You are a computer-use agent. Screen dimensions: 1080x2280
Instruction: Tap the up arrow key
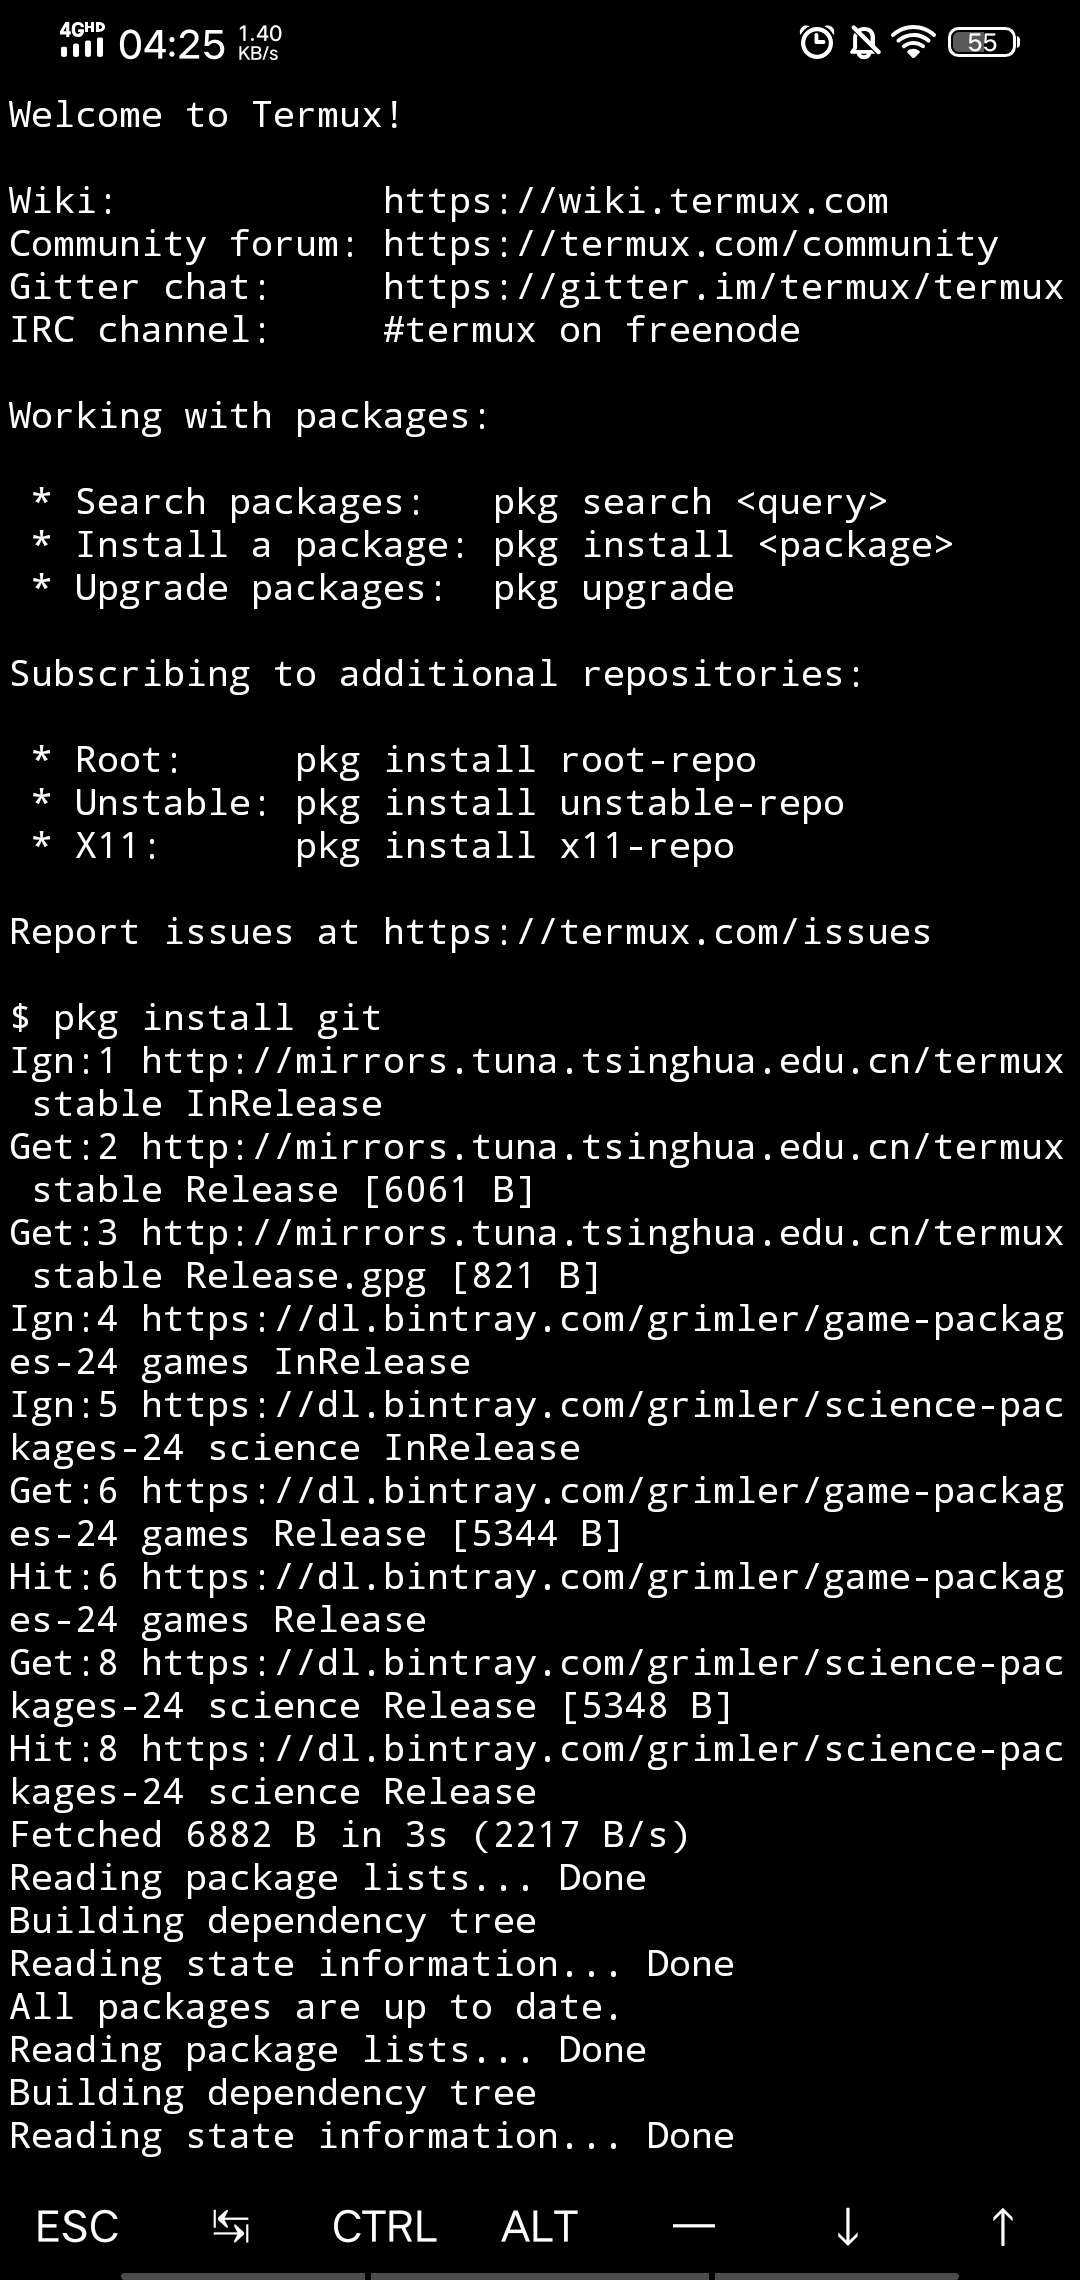[1002, 2227]
